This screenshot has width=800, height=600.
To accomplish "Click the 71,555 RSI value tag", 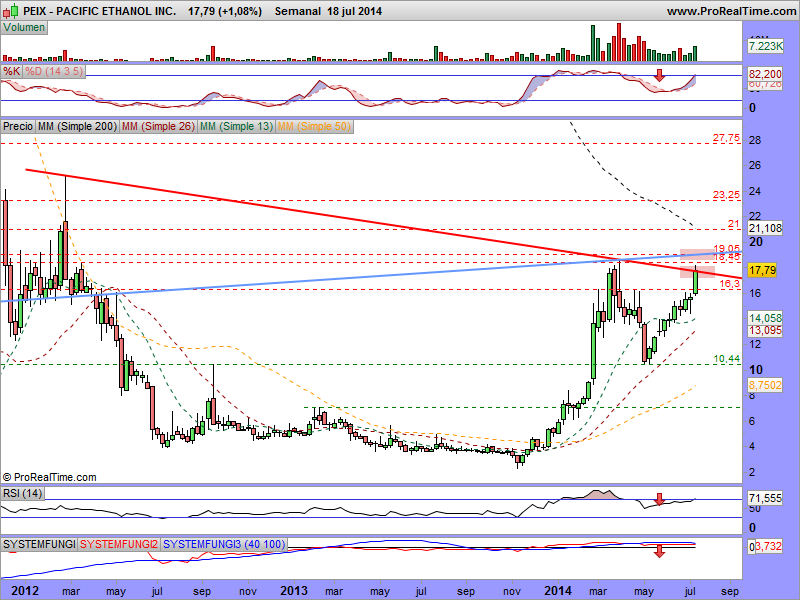I will 765,497.
